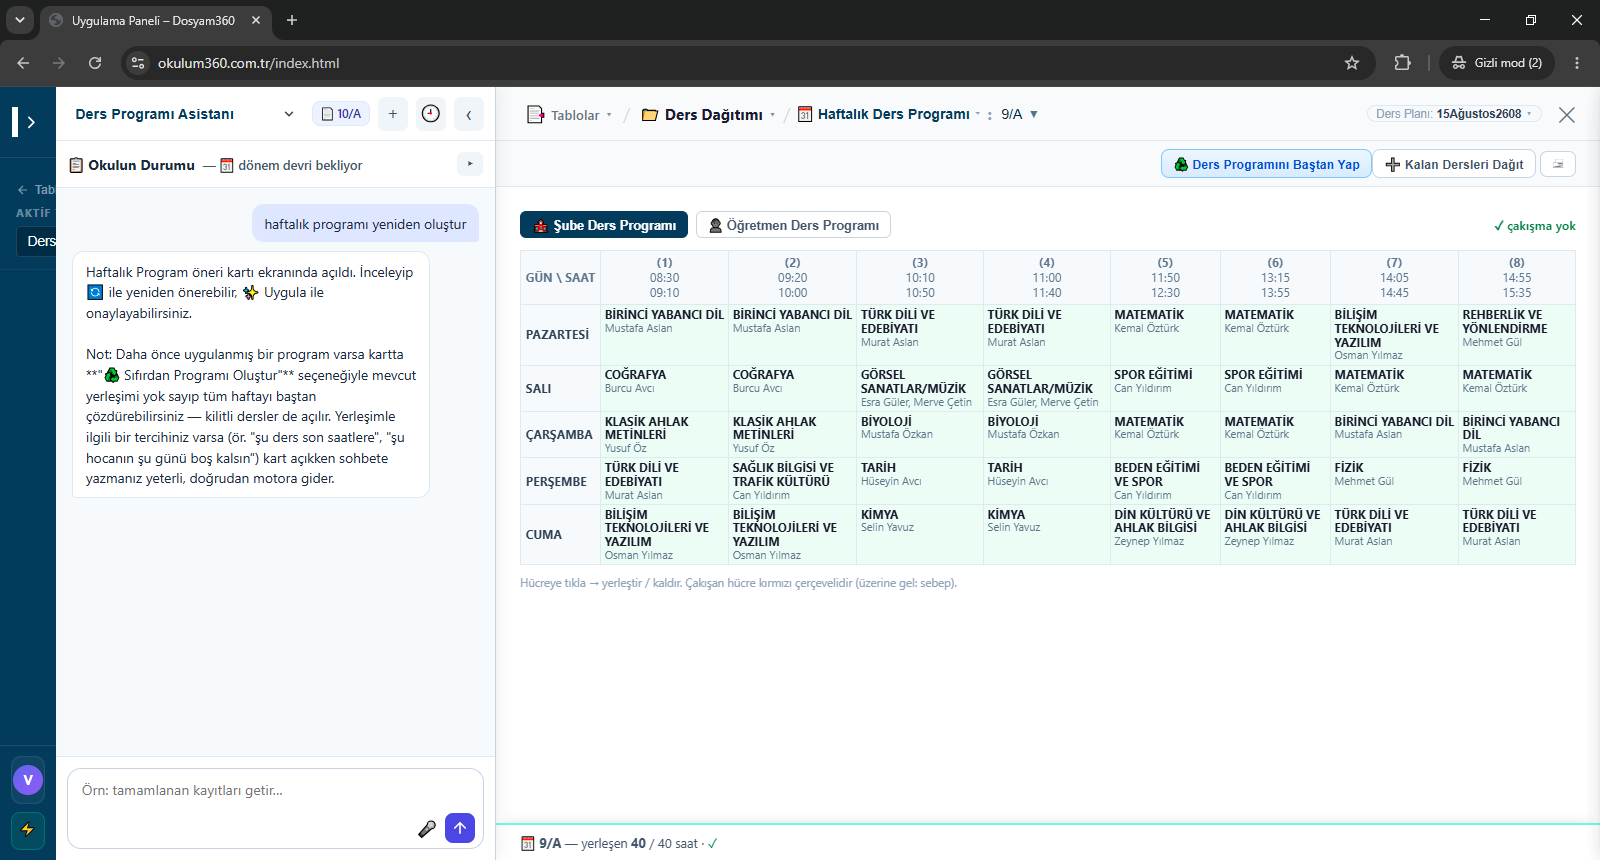The height and width of the screenshot is (860, 1600).
Task: Select Salı hour 5 Spor Eğitimi cell
Action: [x=1165, y=388]
